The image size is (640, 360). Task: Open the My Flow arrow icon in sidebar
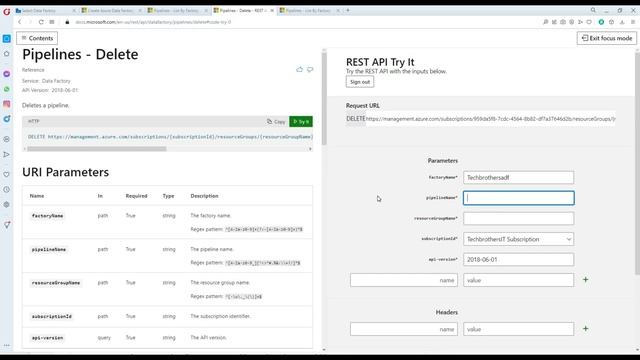click(x=7, y=154)
